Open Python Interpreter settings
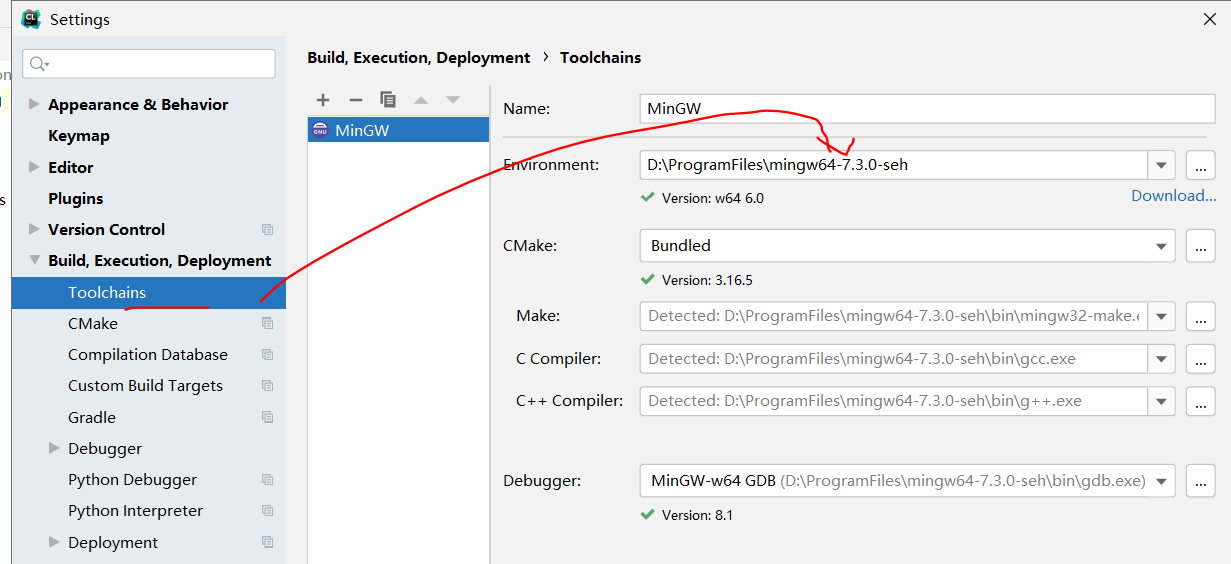This screenshot has height=564, width=1231. coord(136,511)
